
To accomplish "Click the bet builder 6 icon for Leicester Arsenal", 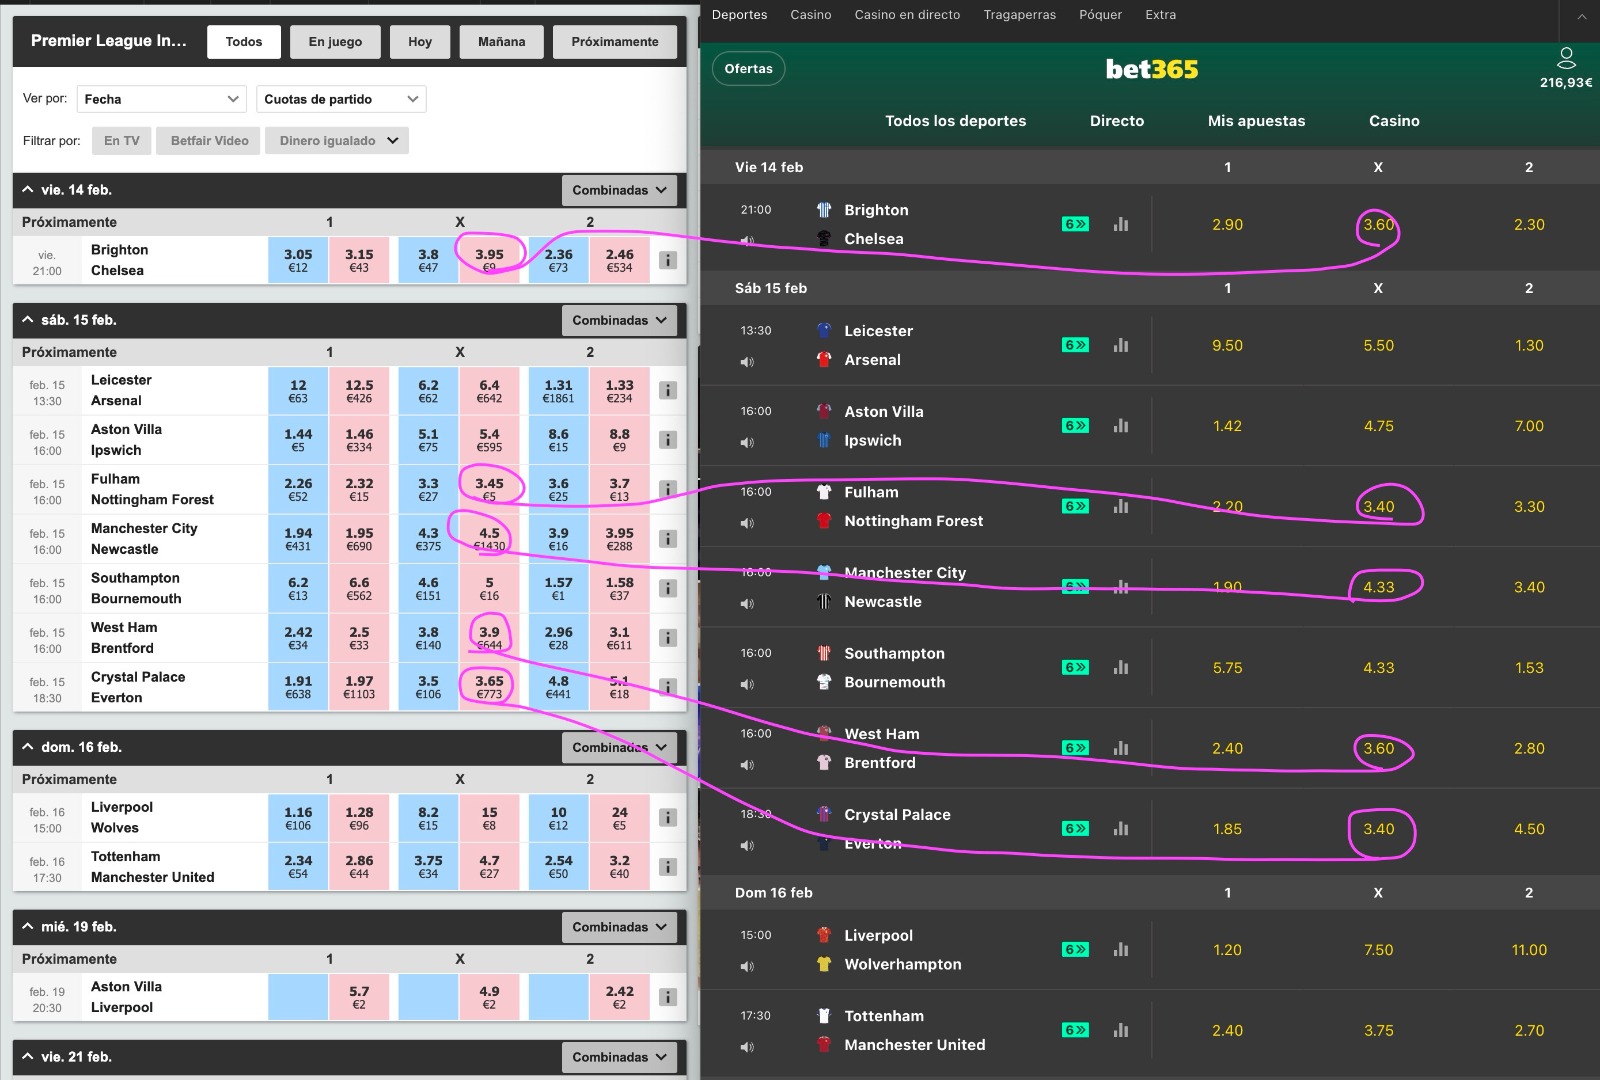I will (x=1075, y=344).
